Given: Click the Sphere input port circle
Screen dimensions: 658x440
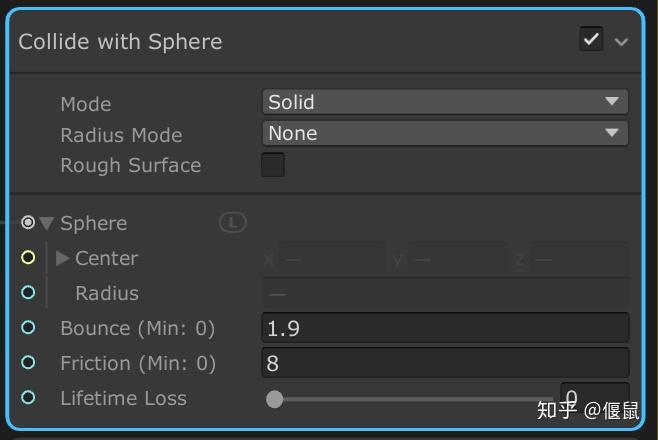Looking at the screenshot, I should point(28,223).
